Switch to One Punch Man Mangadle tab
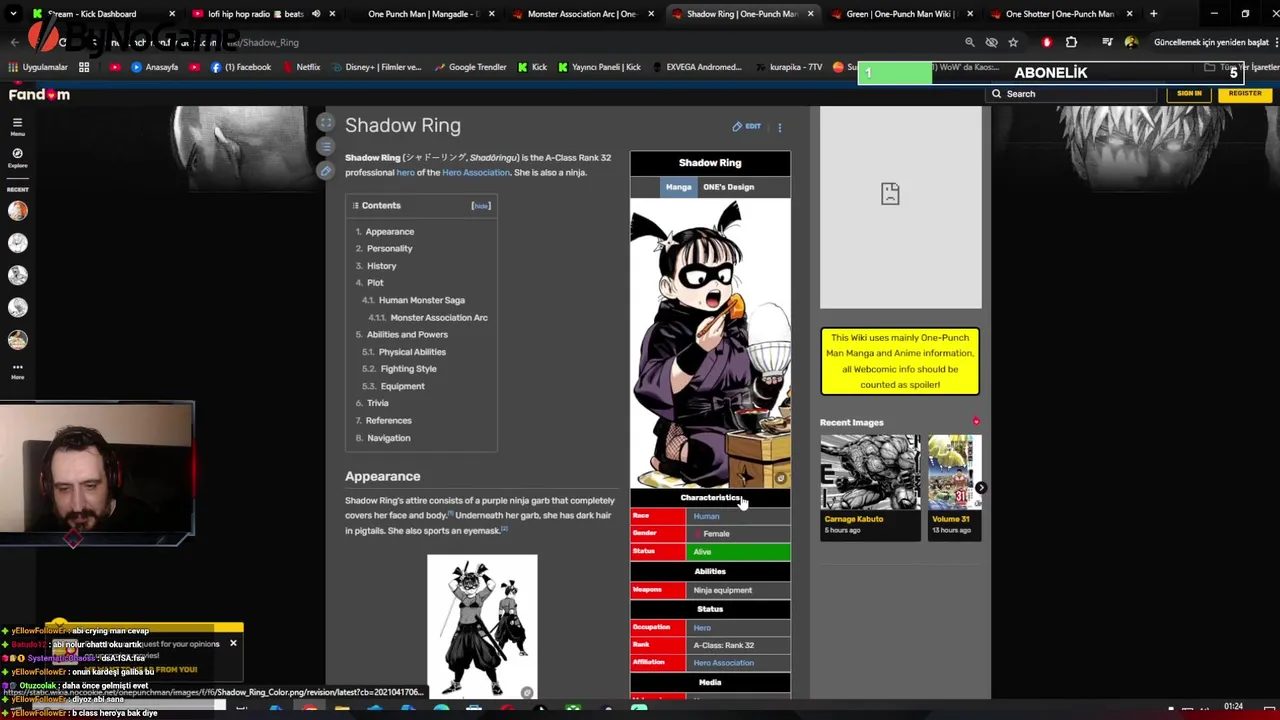The image size is (1280, 720). click(424, 14)
